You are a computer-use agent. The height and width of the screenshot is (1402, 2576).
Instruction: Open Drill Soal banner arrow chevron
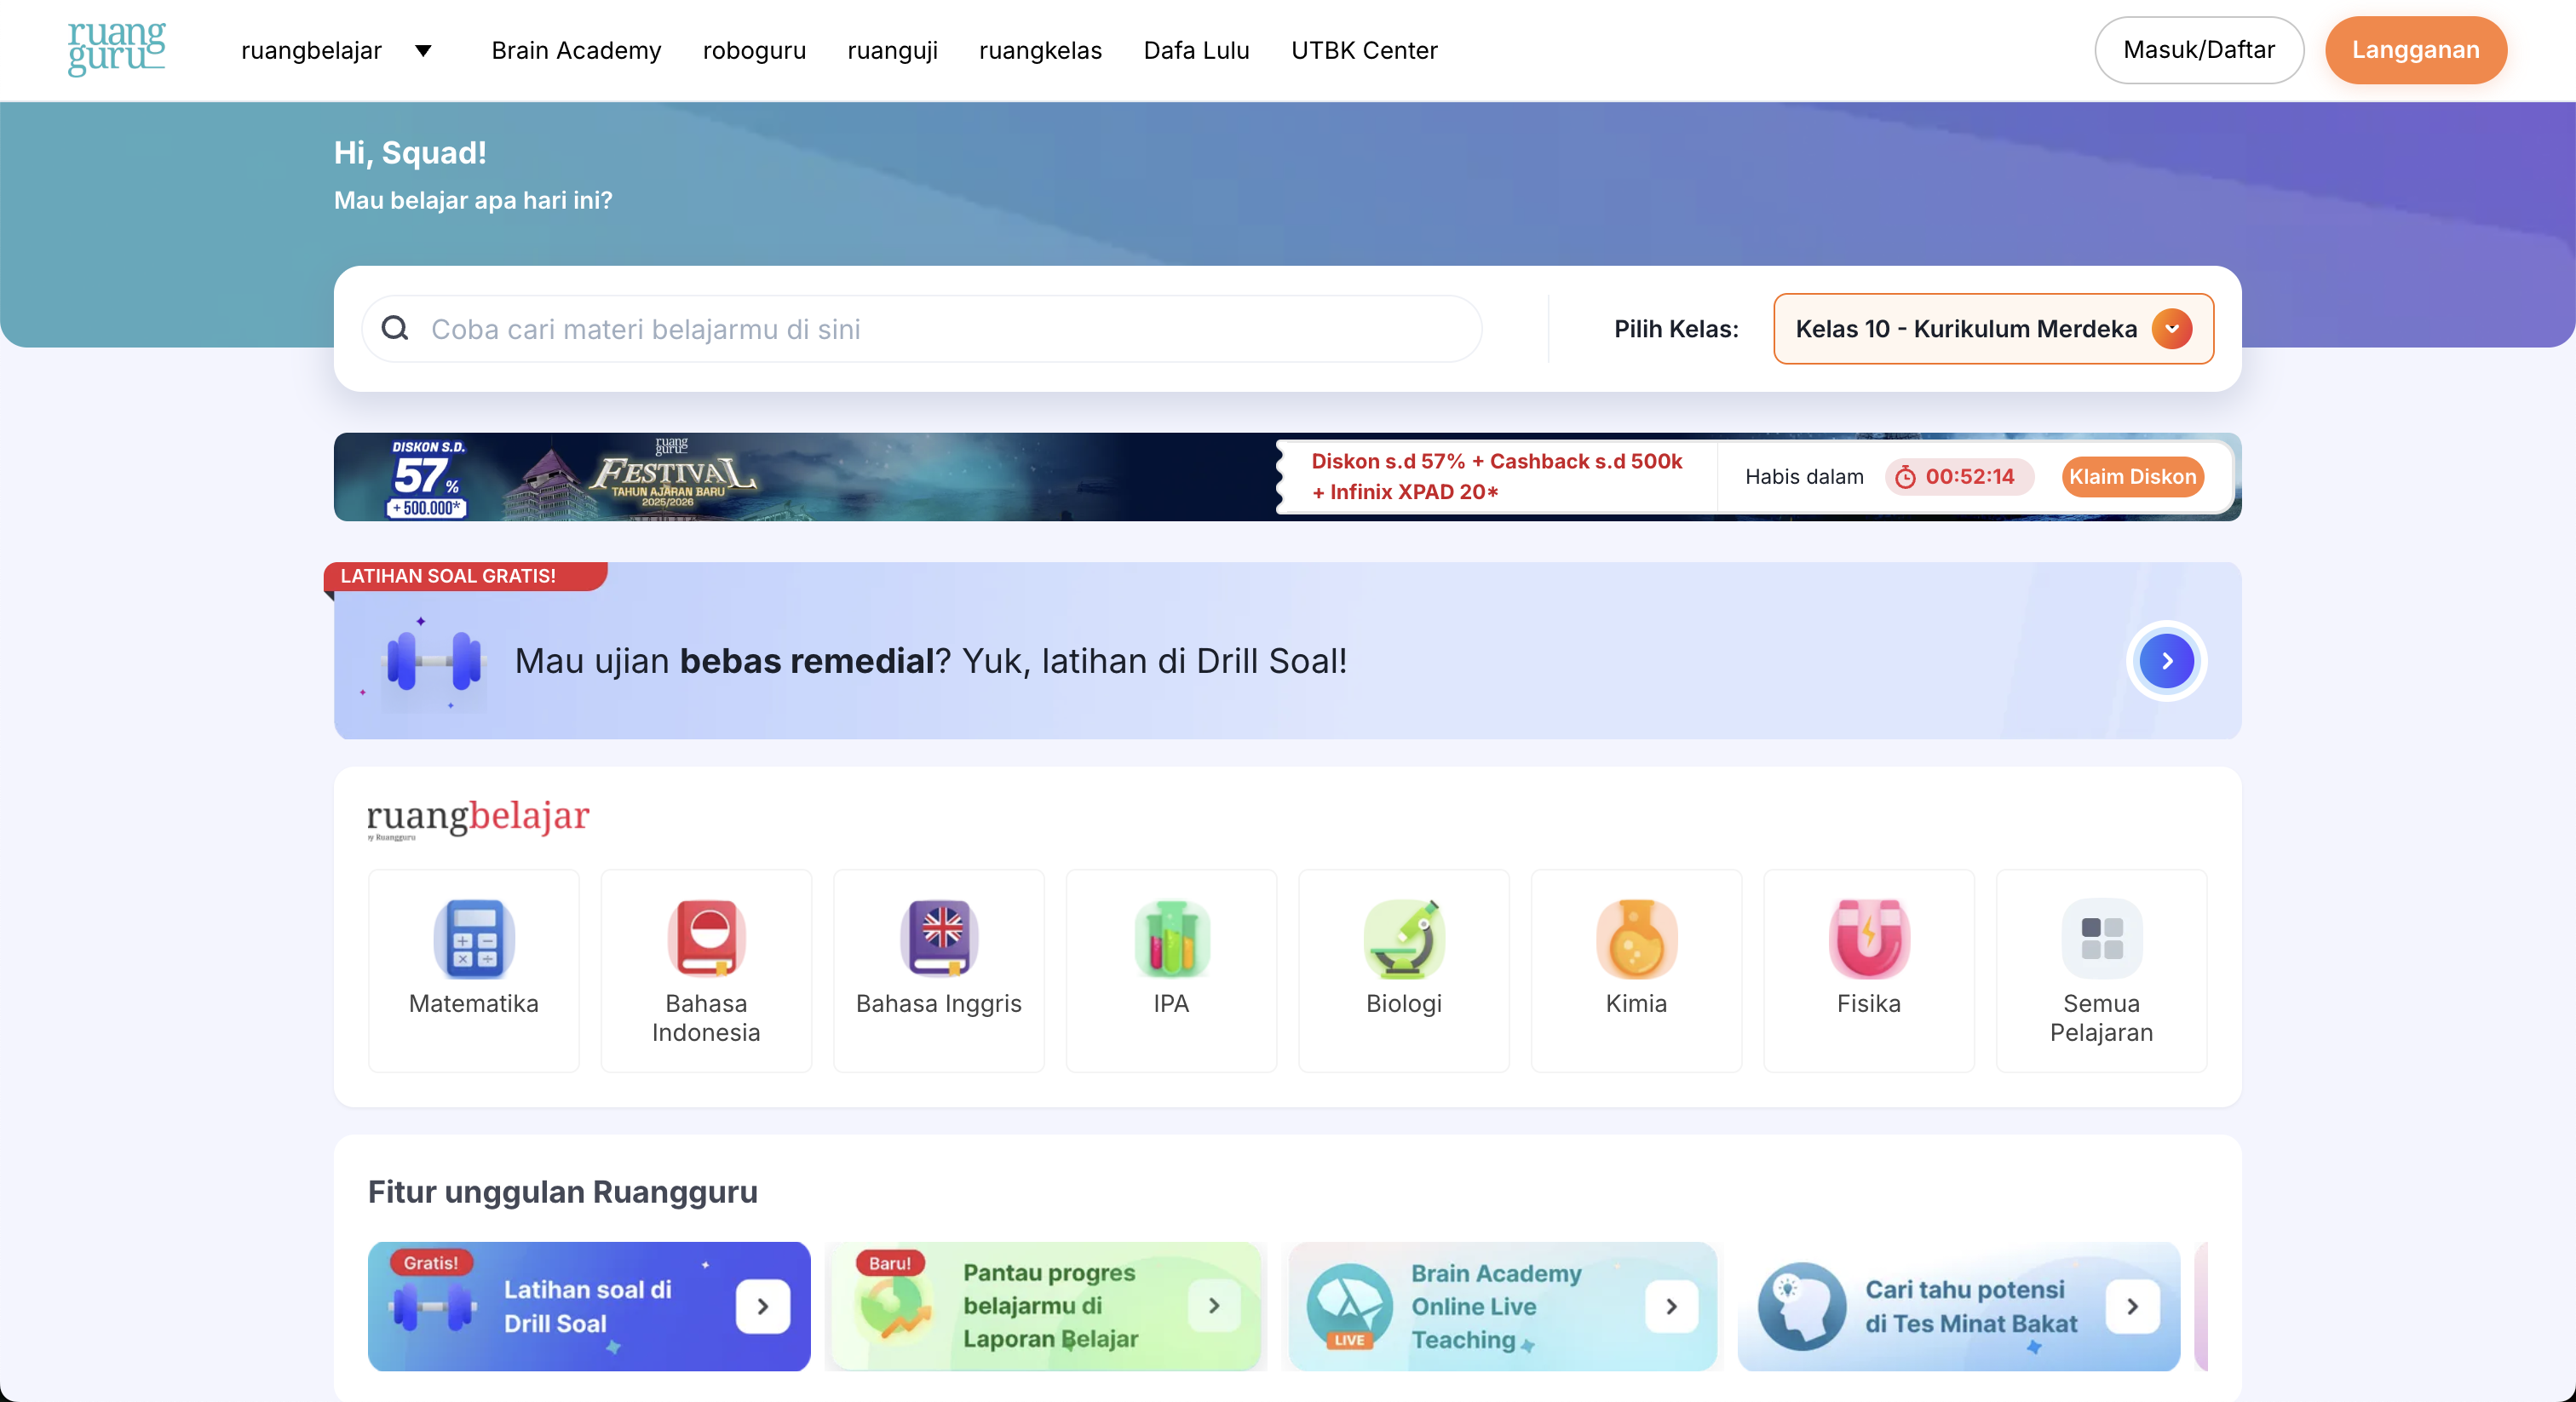pos(2166,660)
